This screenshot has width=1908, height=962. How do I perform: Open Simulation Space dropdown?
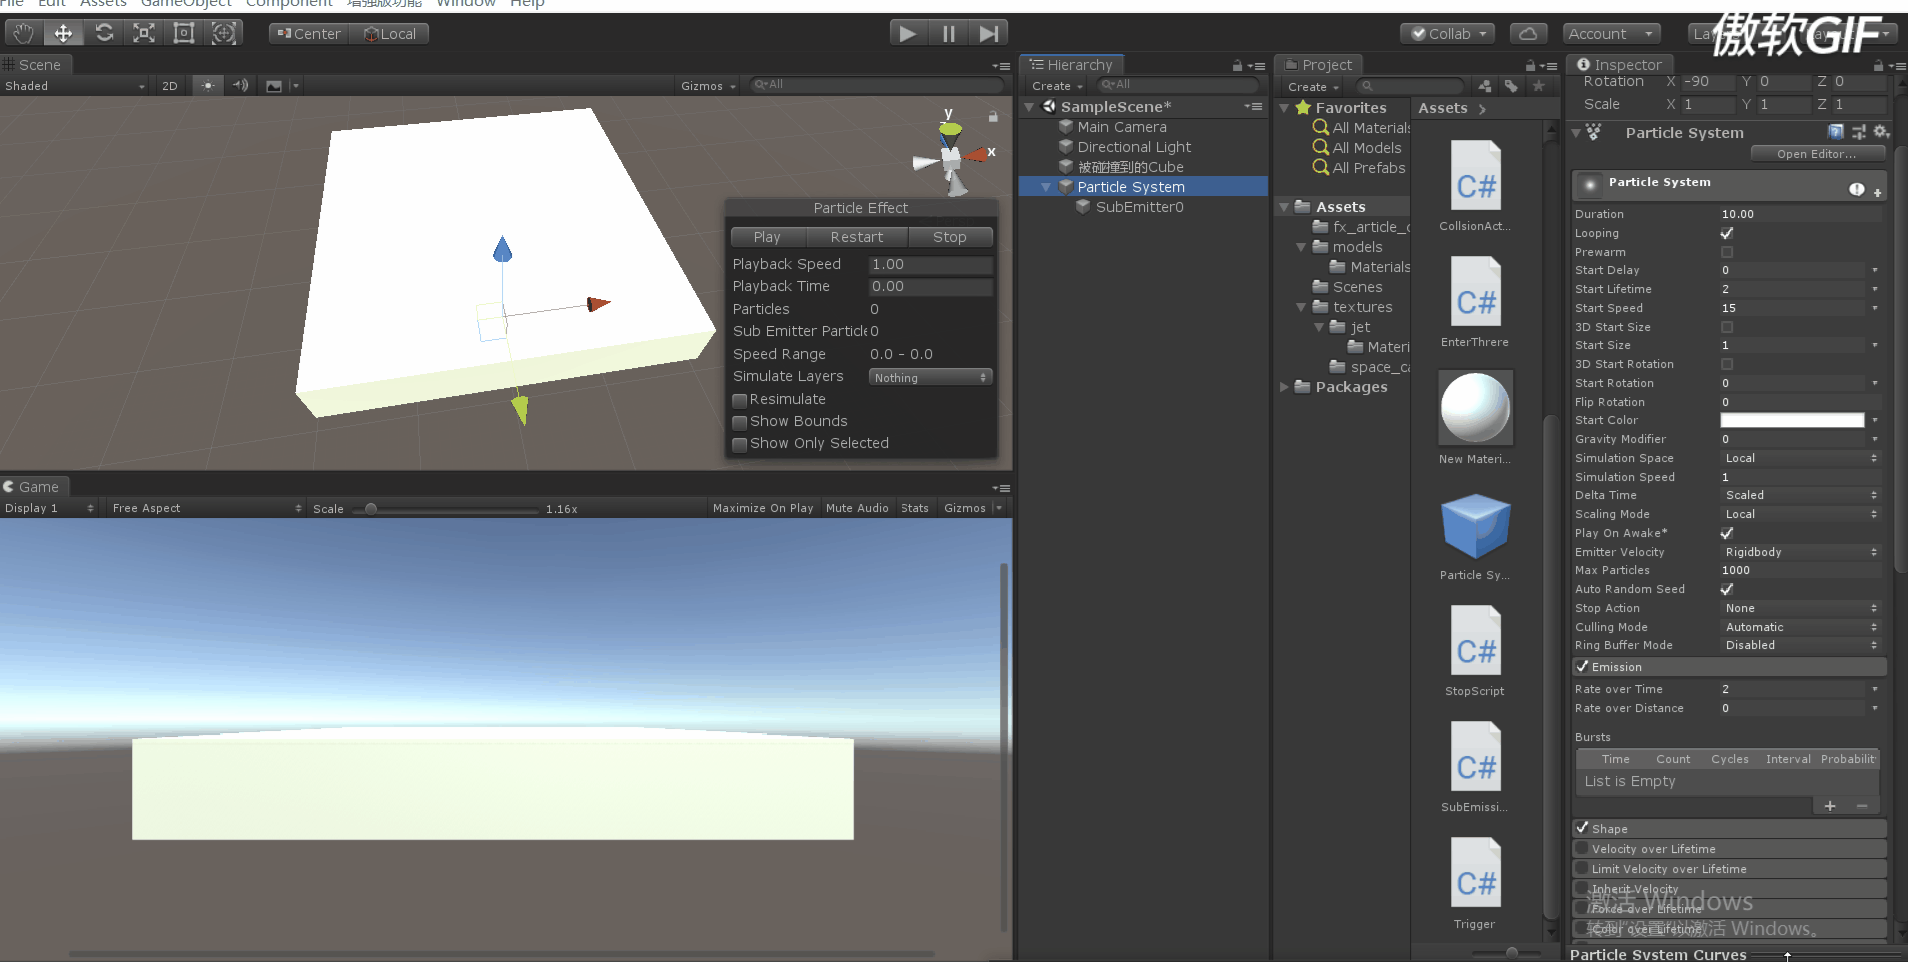(x=1801, y=458)
